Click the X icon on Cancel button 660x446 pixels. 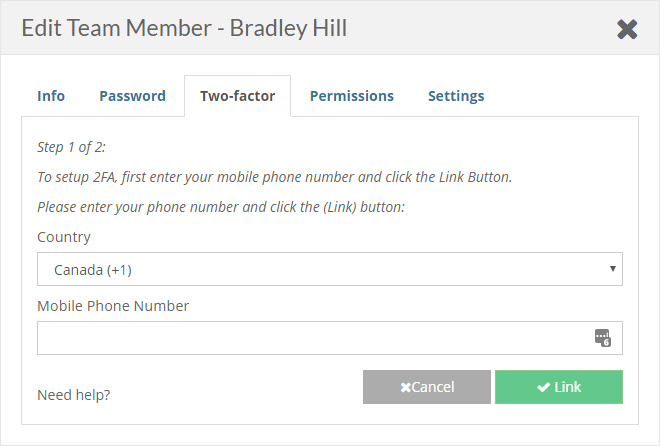(x=406, y=387)
